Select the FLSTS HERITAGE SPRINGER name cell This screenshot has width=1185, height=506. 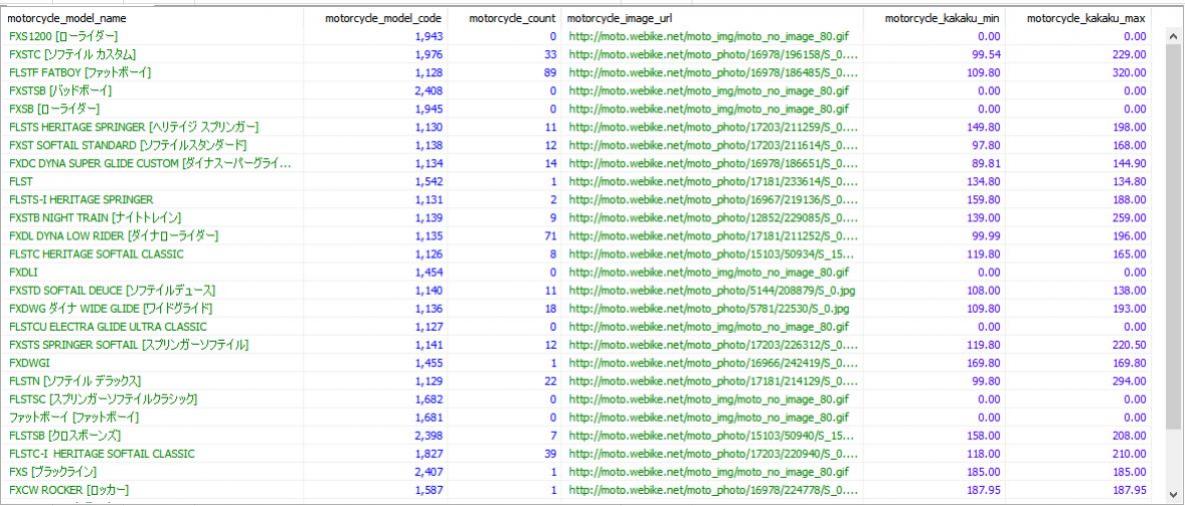pyautogui.click(x=151, y=127)
